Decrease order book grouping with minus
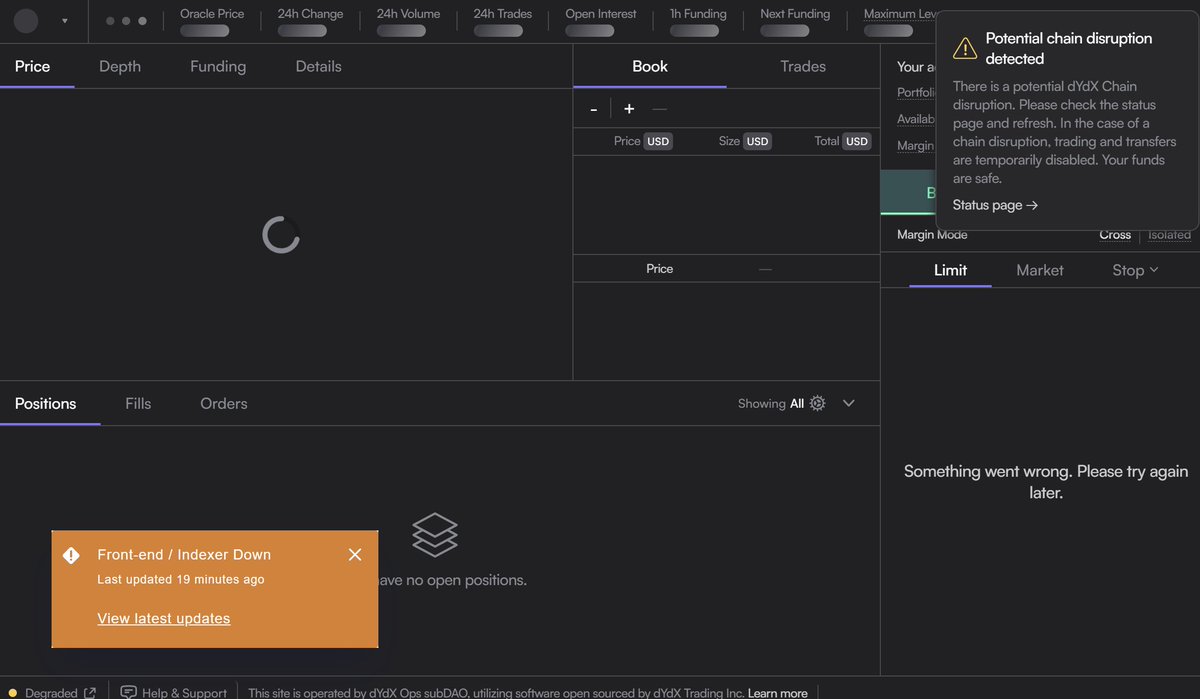 594,109
